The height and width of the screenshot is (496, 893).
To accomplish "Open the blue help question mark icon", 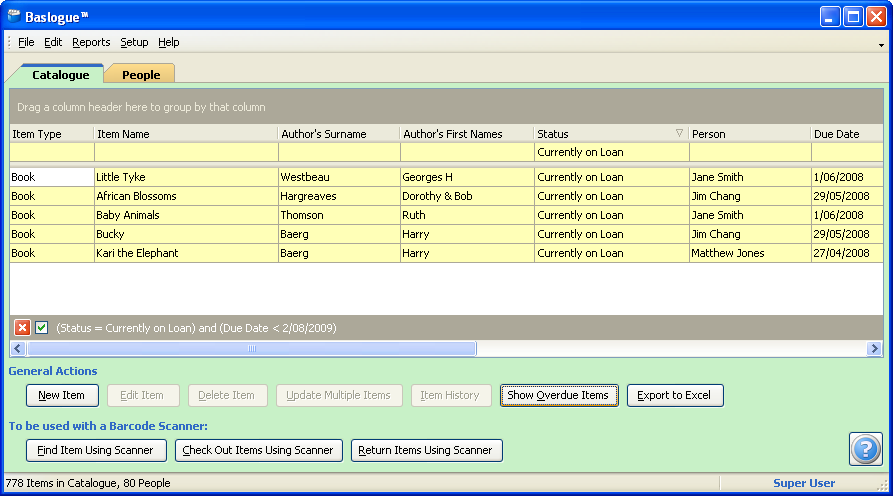I will 866,449.
